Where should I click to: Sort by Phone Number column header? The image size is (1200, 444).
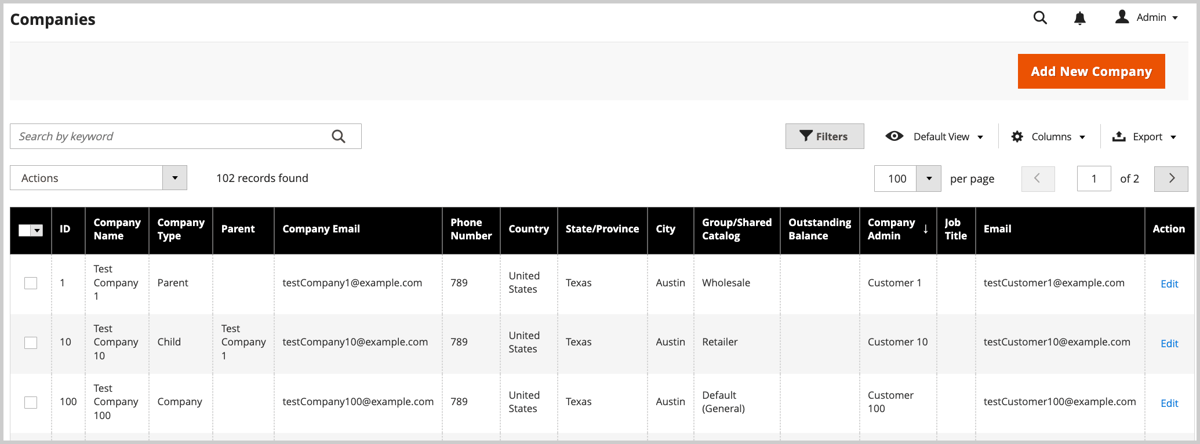[x=471, y=229]
